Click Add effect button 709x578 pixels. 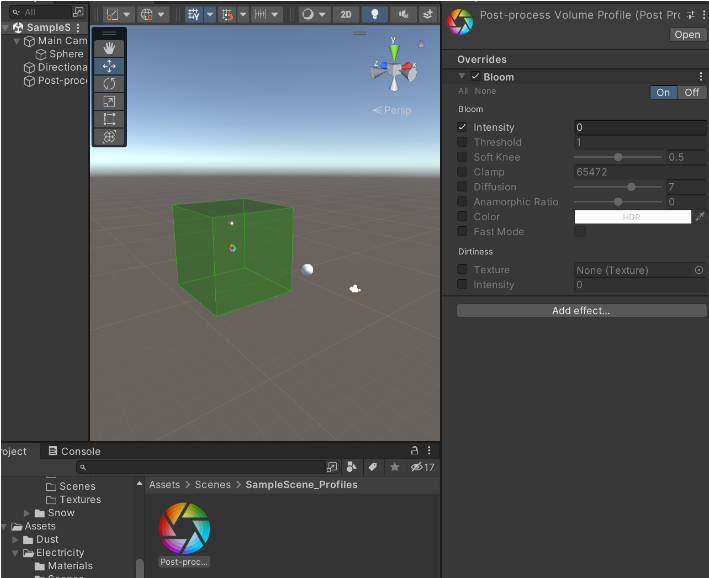(x=581, y=310)
